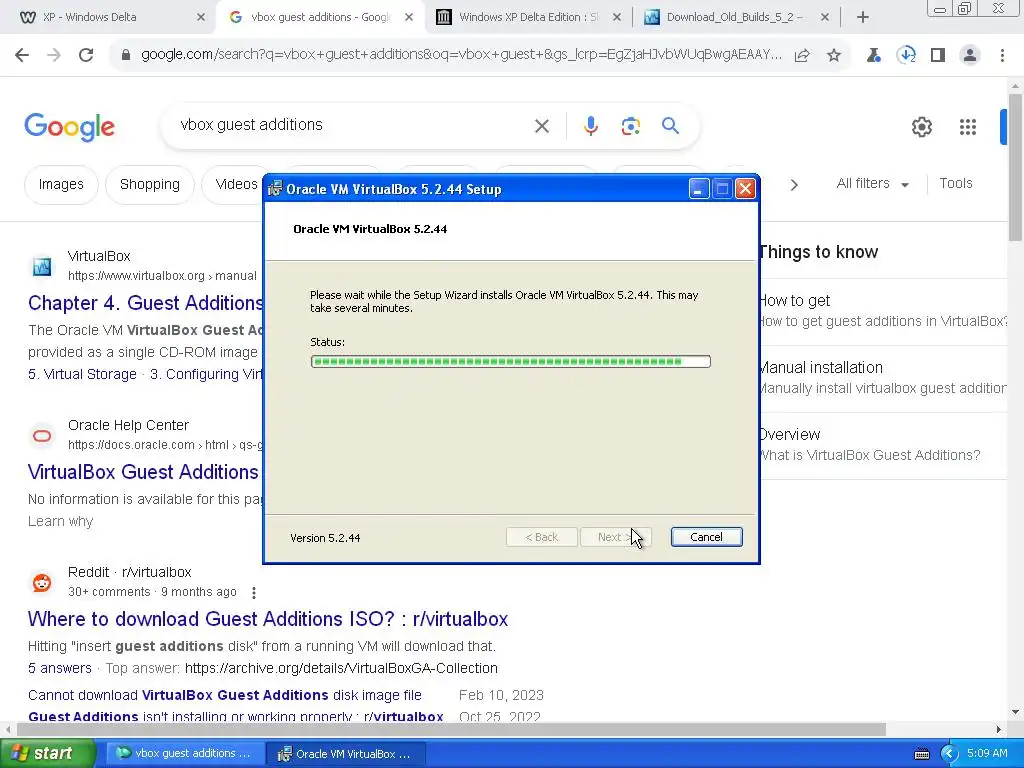Click the keyboard icon in system tray

coord(921,754)
